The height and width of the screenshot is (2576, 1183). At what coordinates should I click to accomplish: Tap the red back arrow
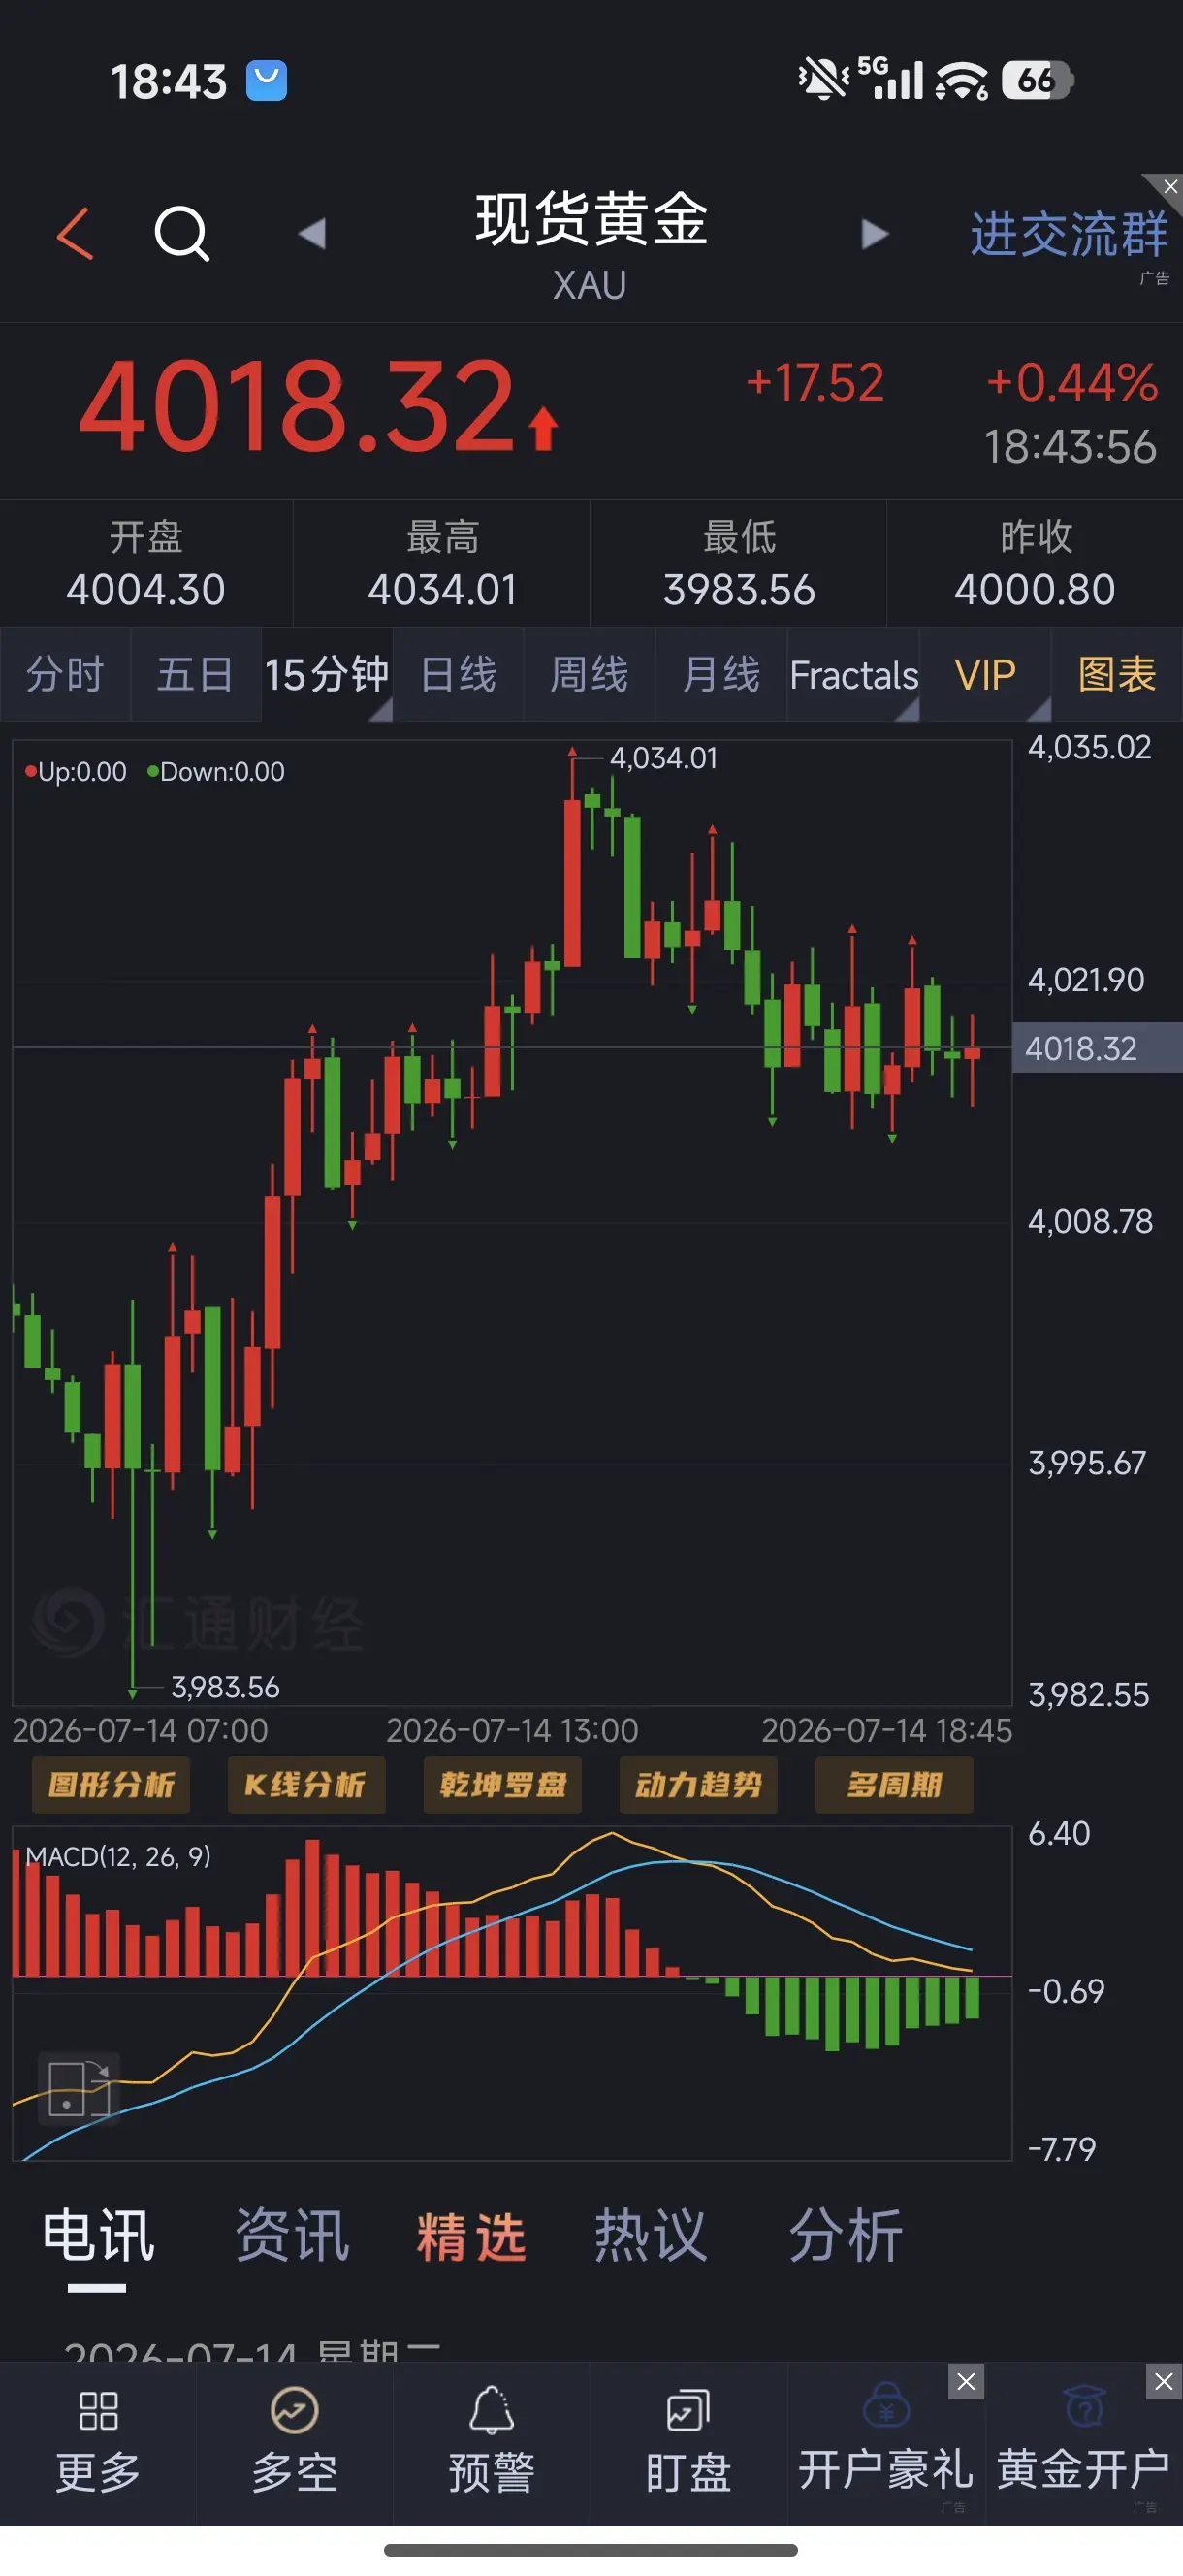tap(75, 234)
